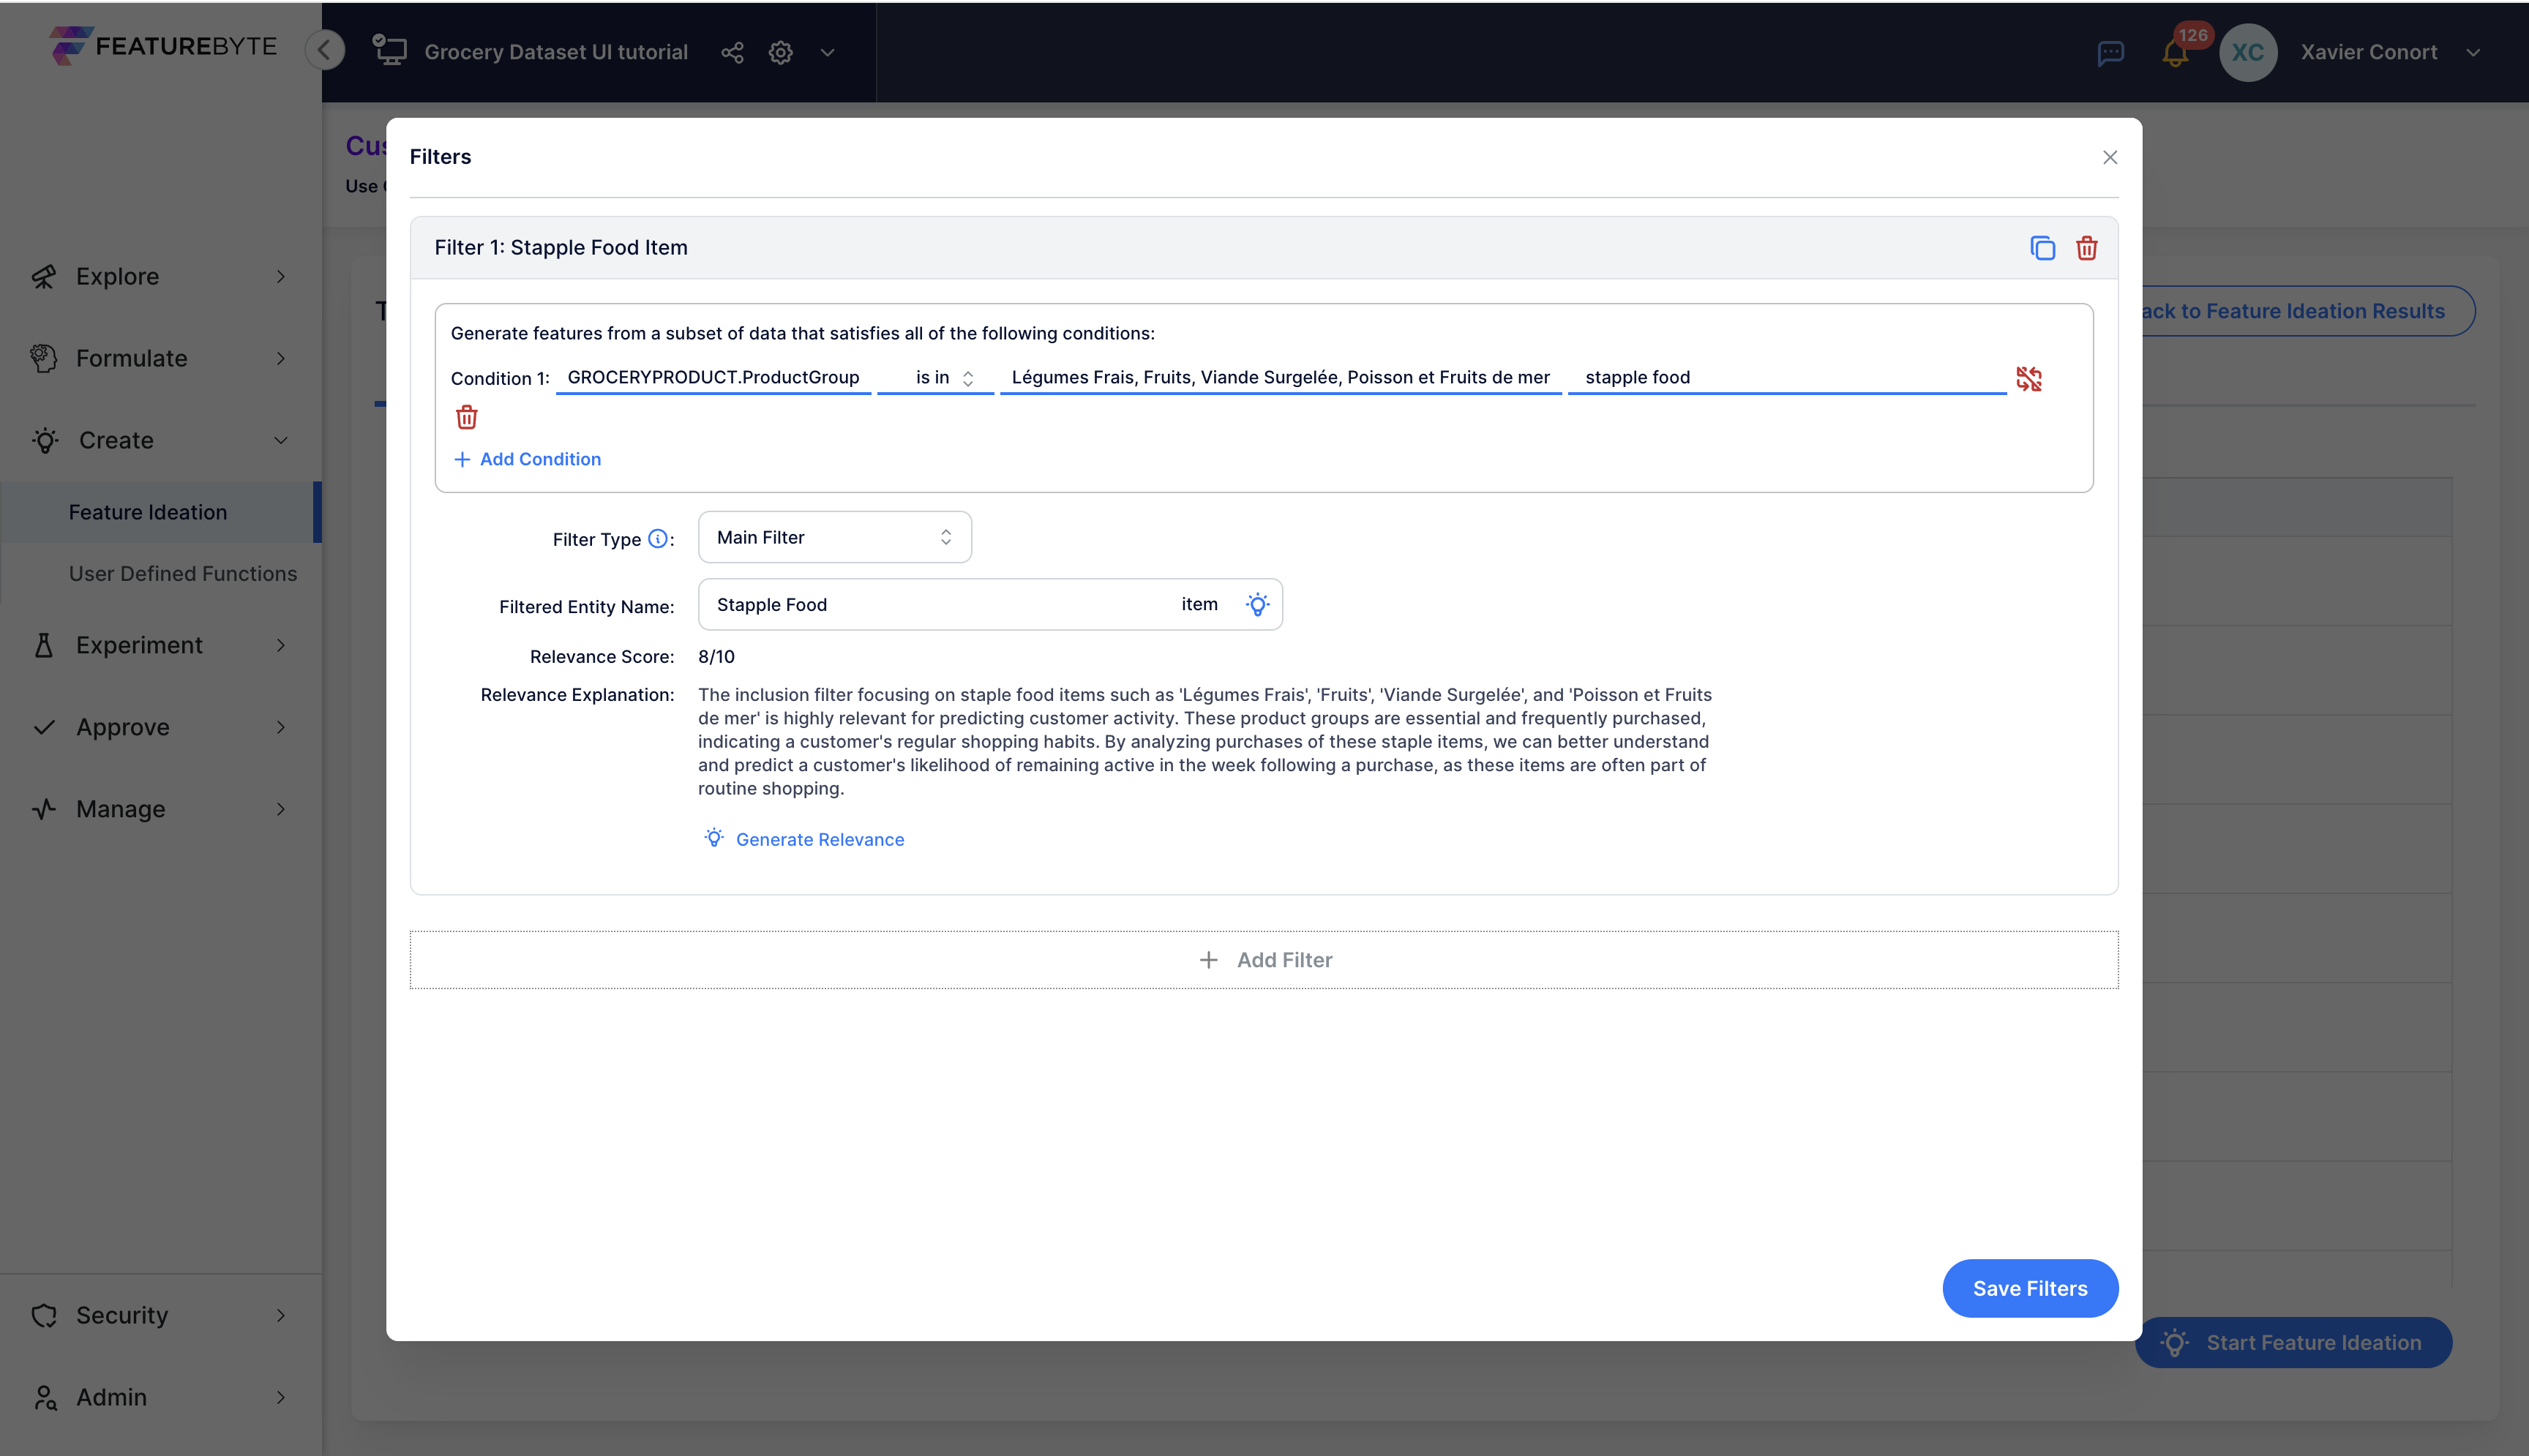Collapse the sidebar with the back arrow
Image resolution: width=2529 pixels, height=1456 pixels.
pyautogui.click(x=325, y=50)
